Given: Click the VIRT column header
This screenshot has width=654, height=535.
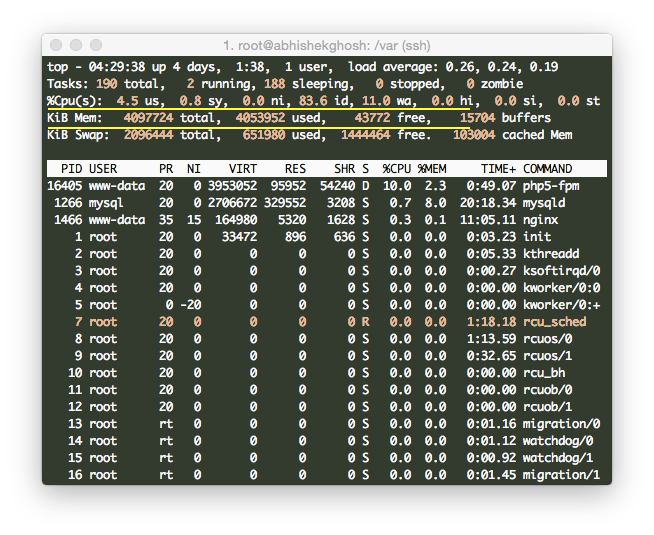Looking at the screenshot, I should (243, 169).
